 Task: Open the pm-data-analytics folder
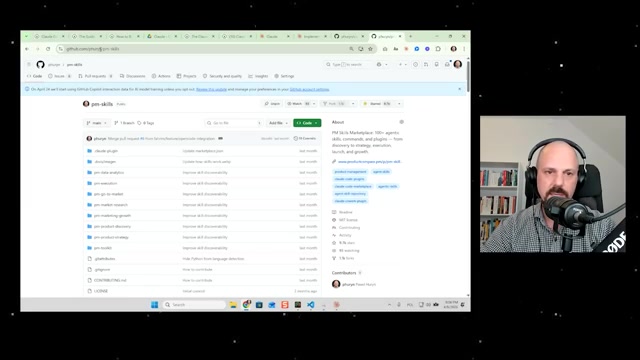pos(109,173)
